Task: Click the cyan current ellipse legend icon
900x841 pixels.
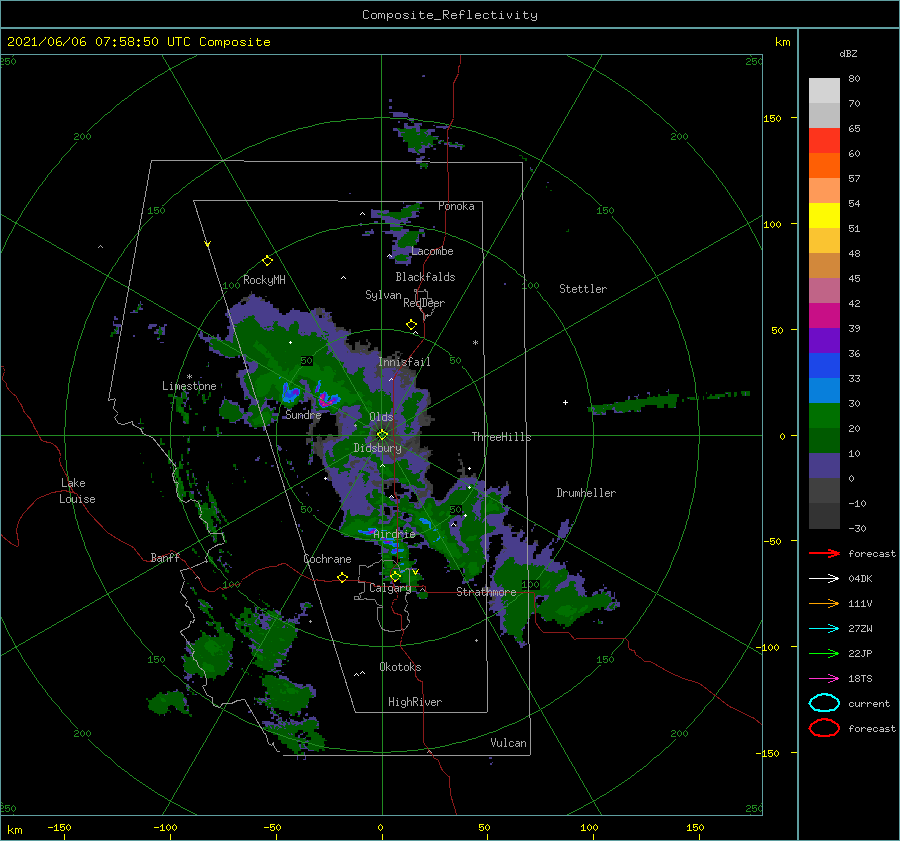Action: [x=824, y=703]
